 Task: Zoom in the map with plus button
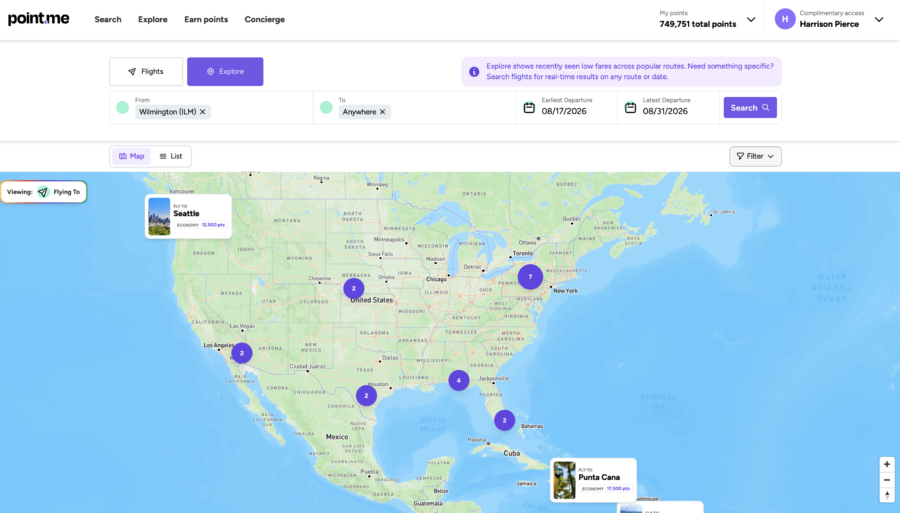click(x=887, y=465)
